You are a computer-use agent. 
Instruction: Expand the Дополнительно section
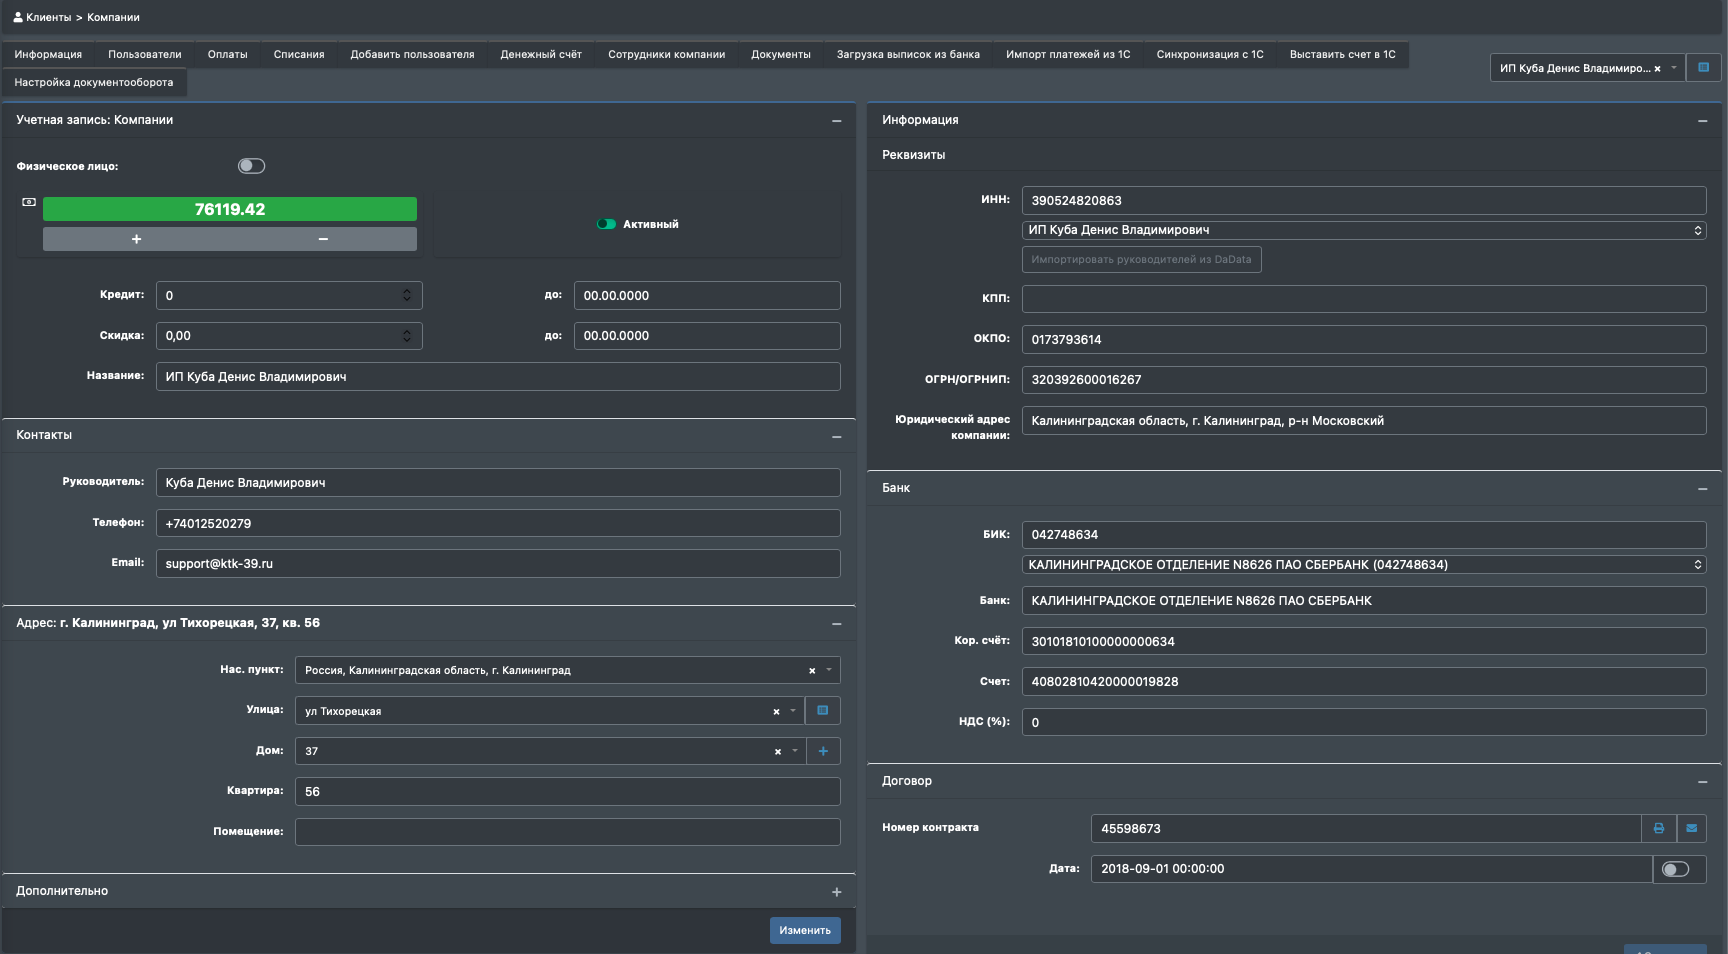click(836, 892)
